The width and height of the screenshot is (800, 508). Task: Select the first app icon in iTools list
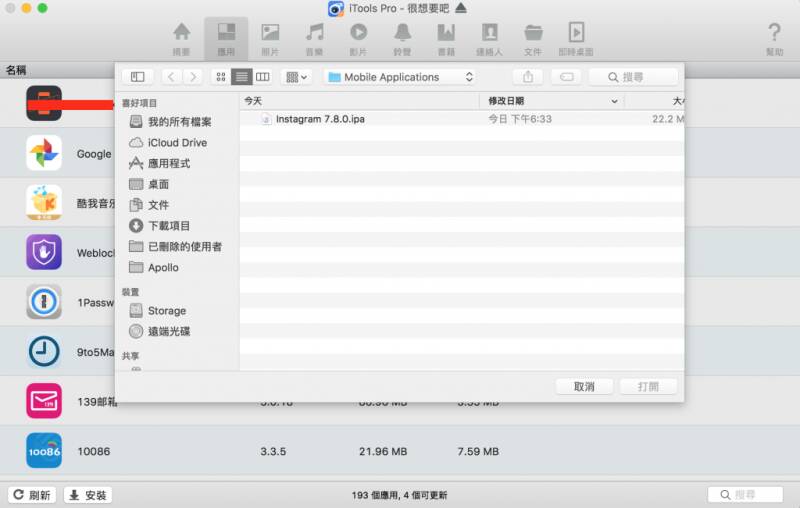44,103
